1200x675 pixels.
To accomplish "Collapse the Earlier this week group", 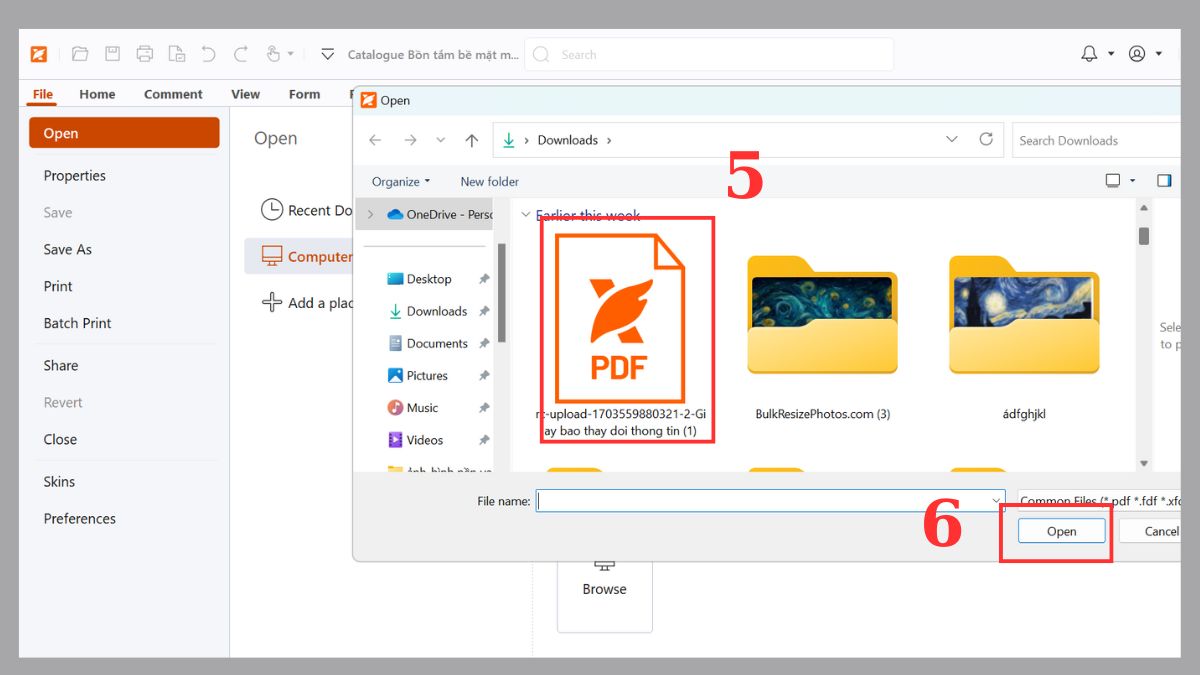I will (x=526, y=215).
